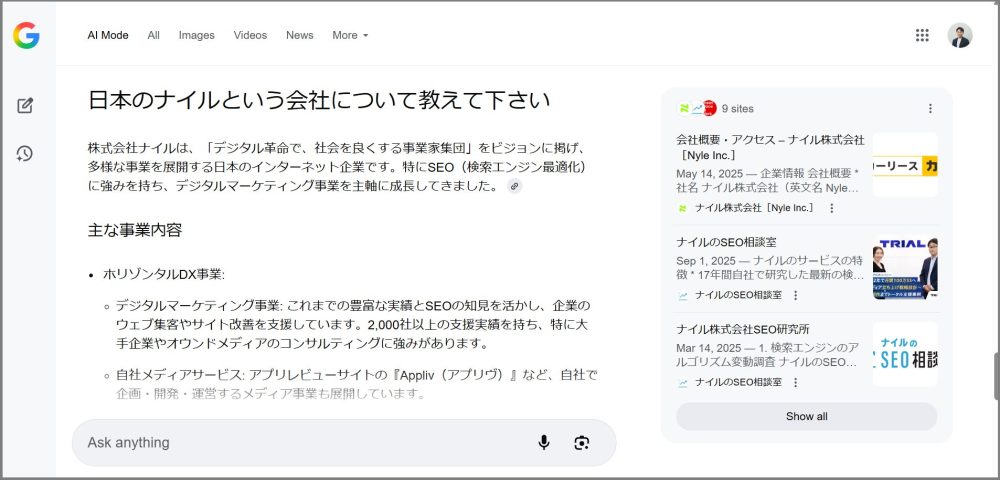Image resolution: width=1000 pixels, height=480 pixels.
Task: Click the query heading 日本のナイルという会社
Action: [318, 100]
